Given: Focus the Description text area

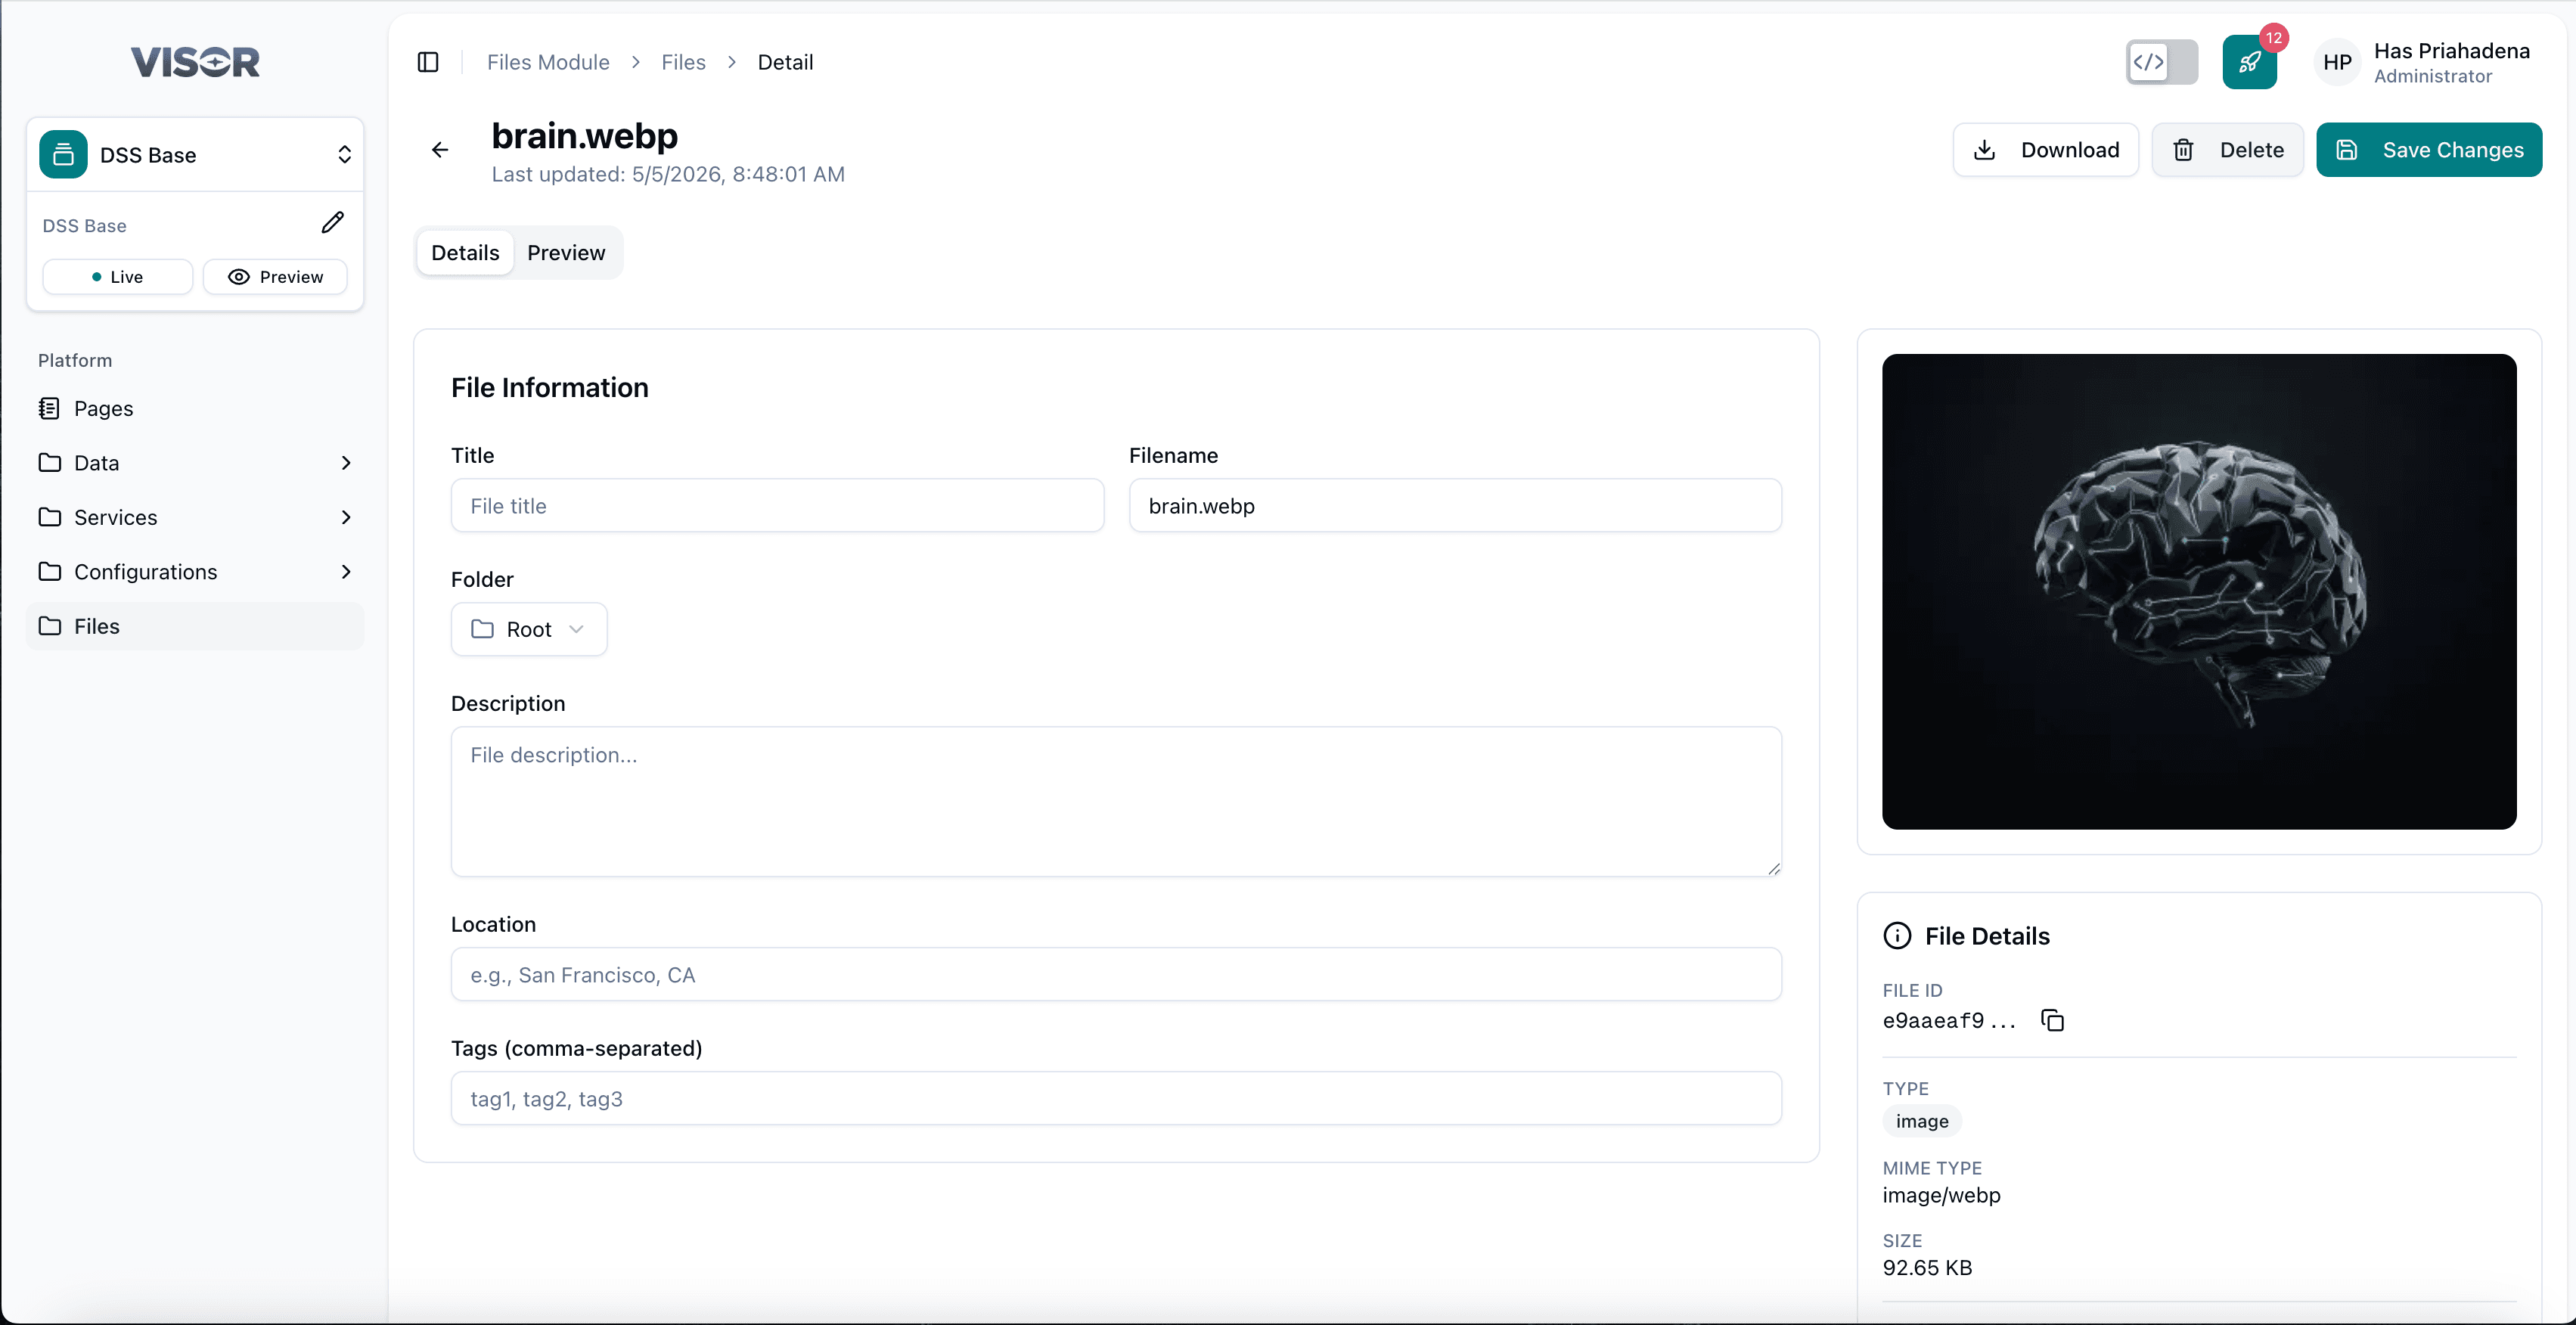Looking at the screenshot, I should tap(1116, 801).
